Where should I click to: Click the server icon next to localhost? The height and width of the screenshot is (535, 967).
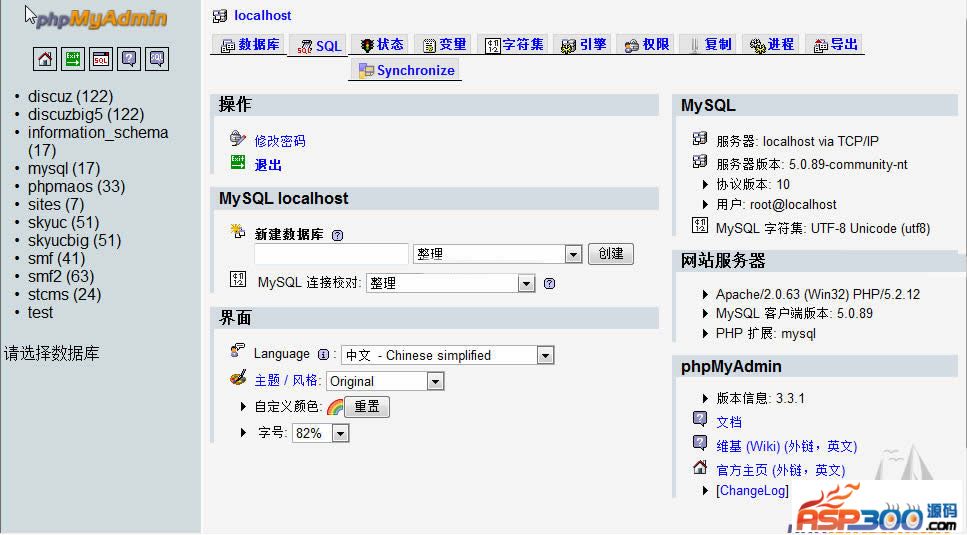pos(220,16)
